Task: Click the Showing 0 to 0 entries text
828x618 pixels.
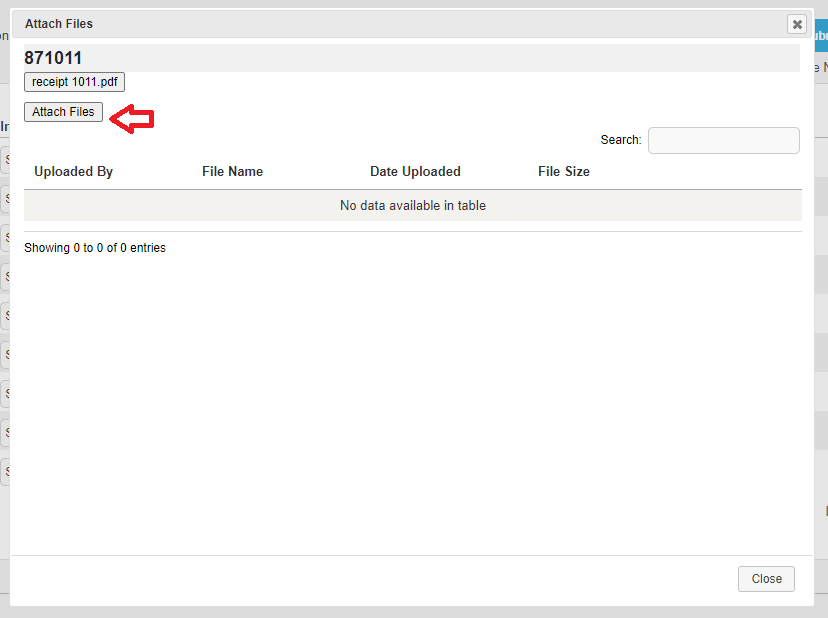Action: (x=95, y=248)
